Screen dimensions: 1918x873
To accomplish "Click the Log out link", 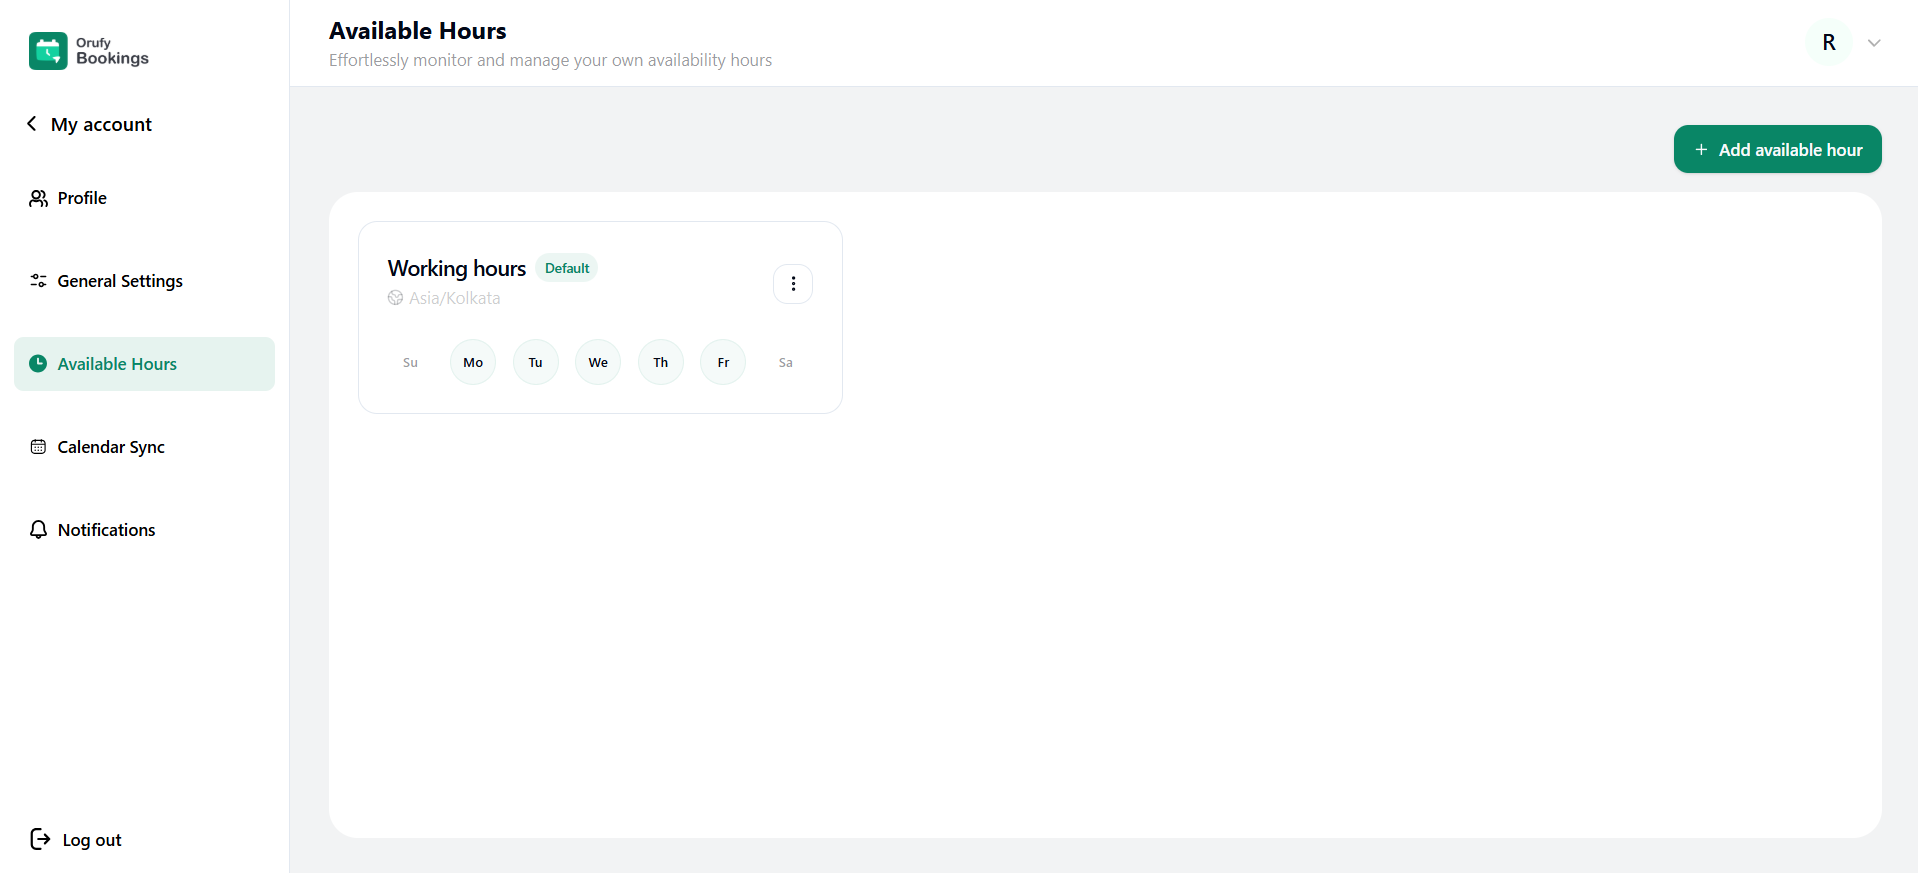I will click(x=92, y=840).
